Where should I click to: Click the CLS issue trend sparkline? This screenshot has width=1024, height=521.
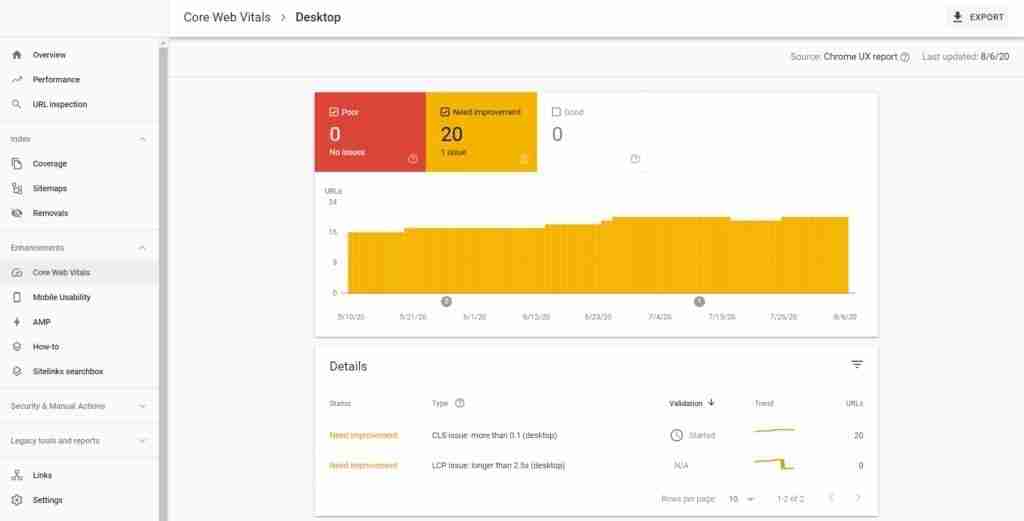click(x=774, y=431)
